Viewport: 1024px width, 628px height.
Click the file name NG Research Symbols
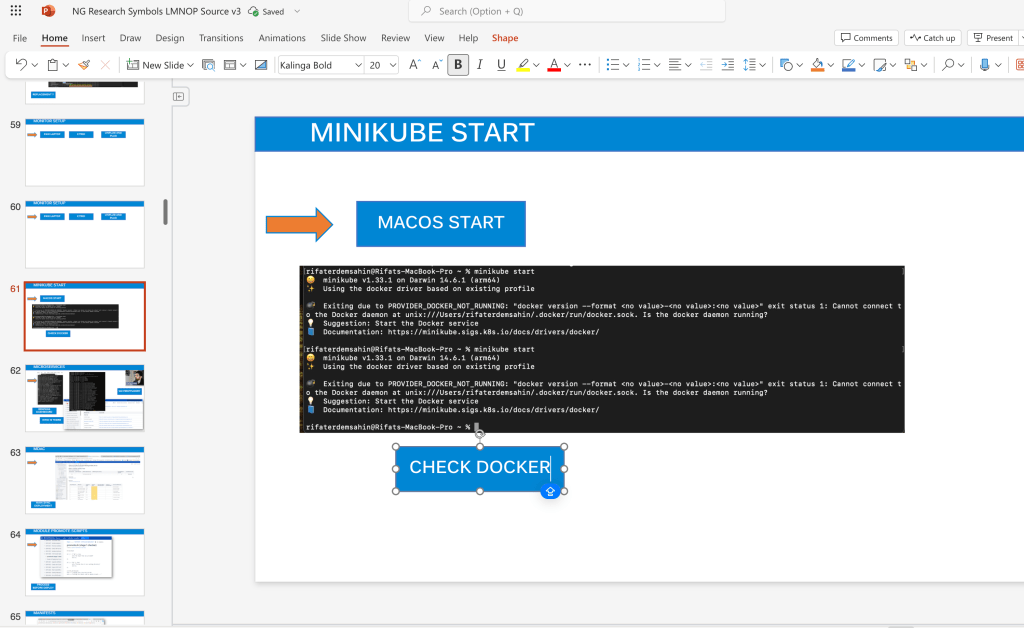(156, 11)
